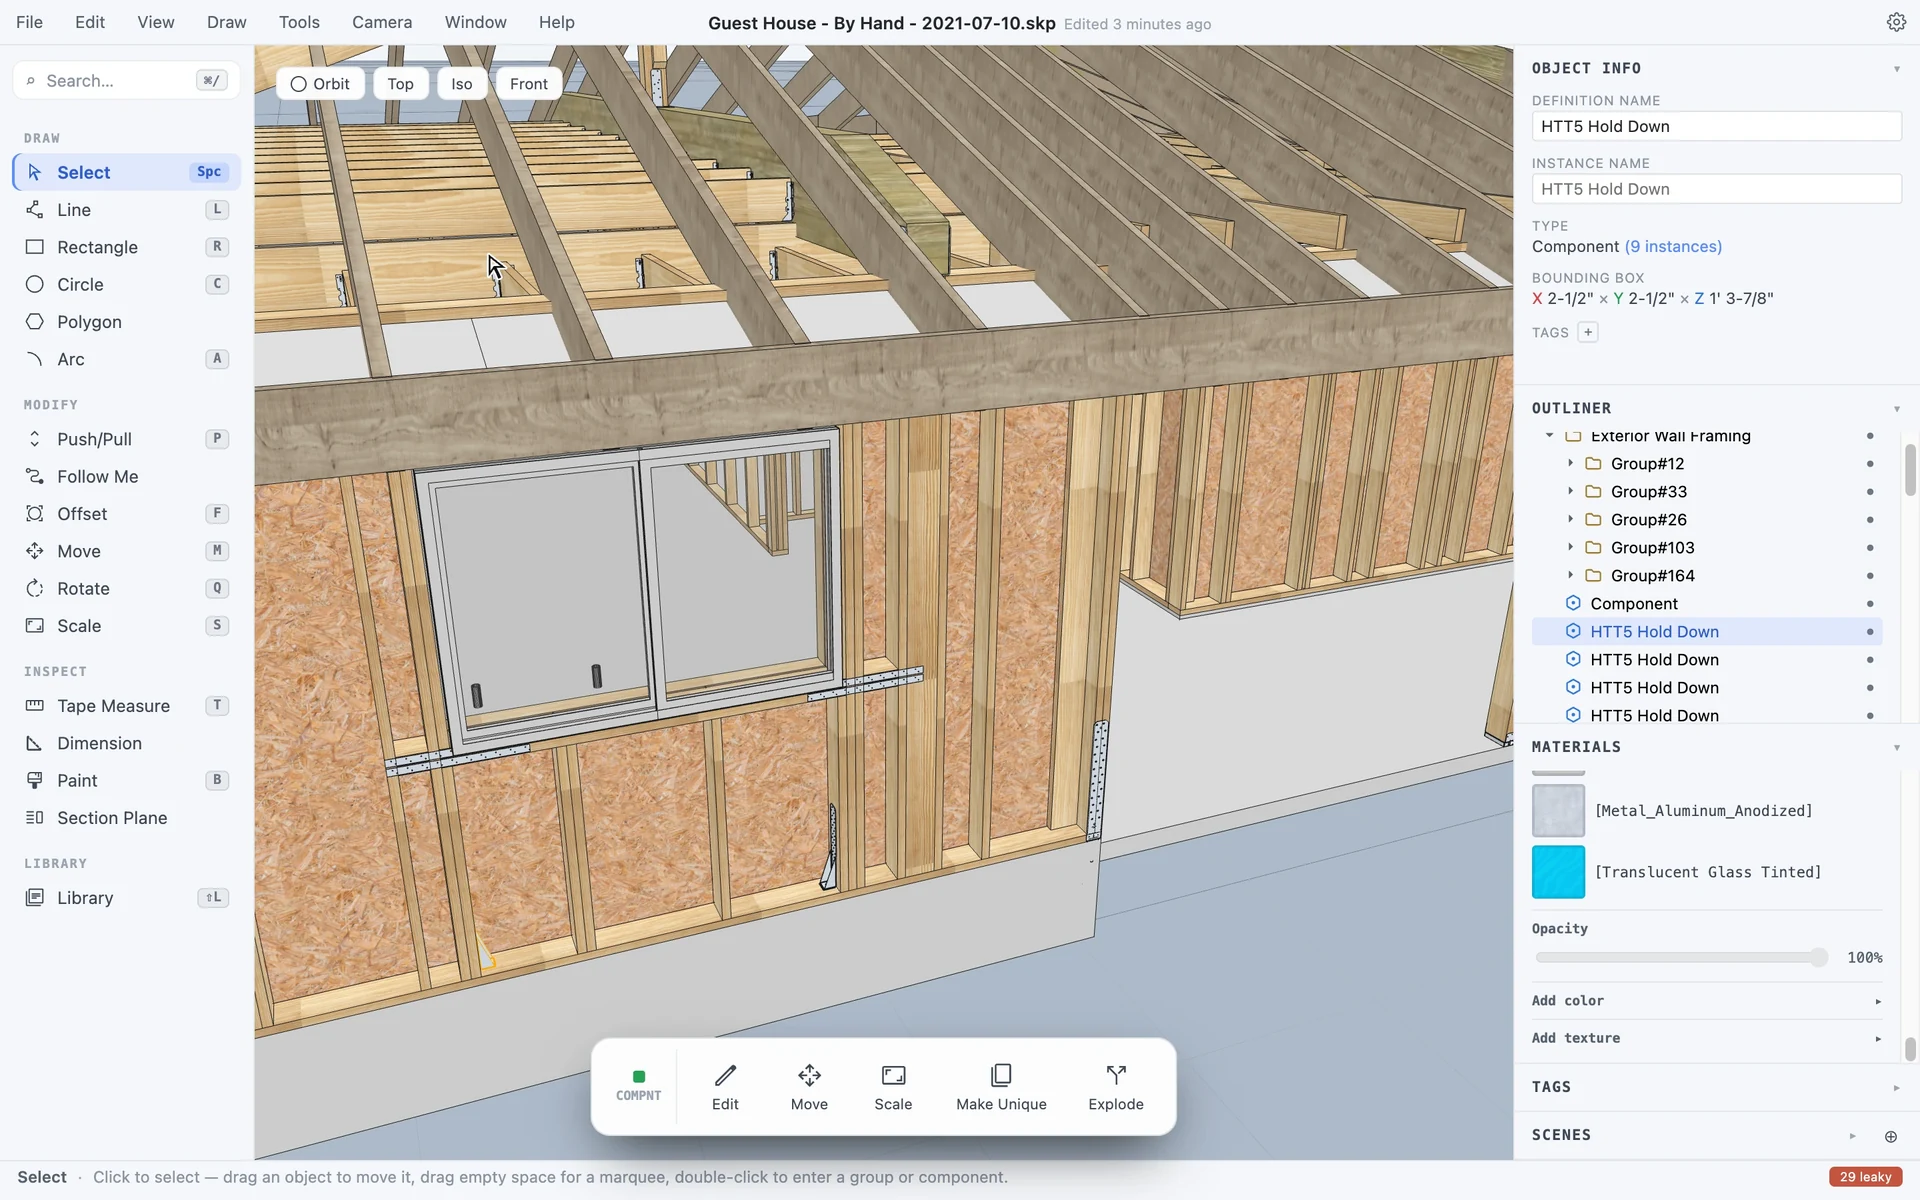This screenshot has width=1920, height=1200.
Task: Click Edit in floating component toolbar
Action: click(x=725, y=1087)
